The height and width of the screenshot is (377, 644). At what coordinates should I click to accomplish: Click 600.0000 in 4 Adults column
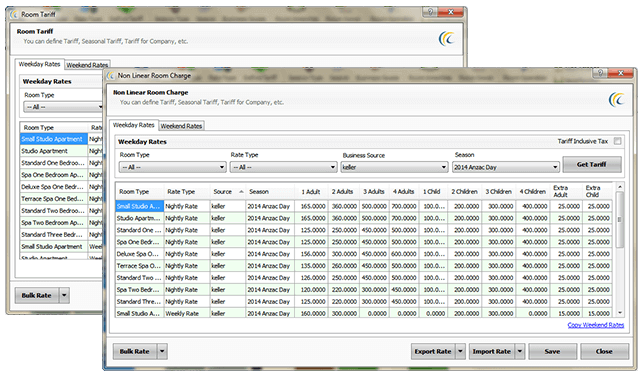point(403,254)
